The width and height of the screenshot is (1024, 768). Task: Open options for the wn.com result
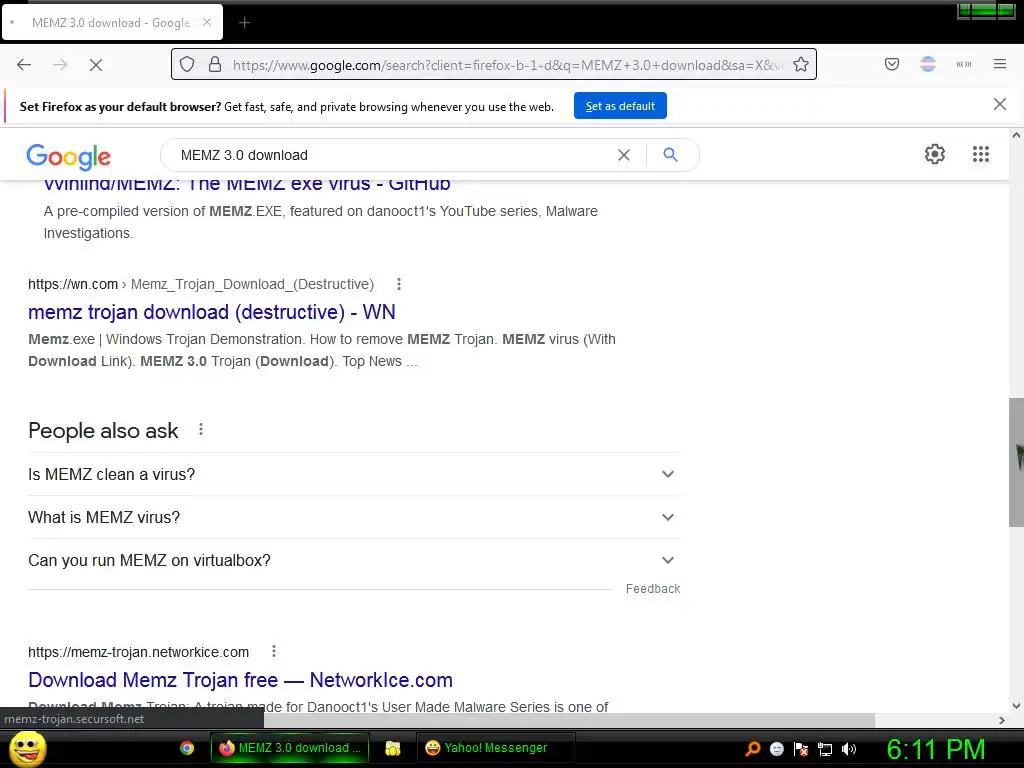point(398,284)
